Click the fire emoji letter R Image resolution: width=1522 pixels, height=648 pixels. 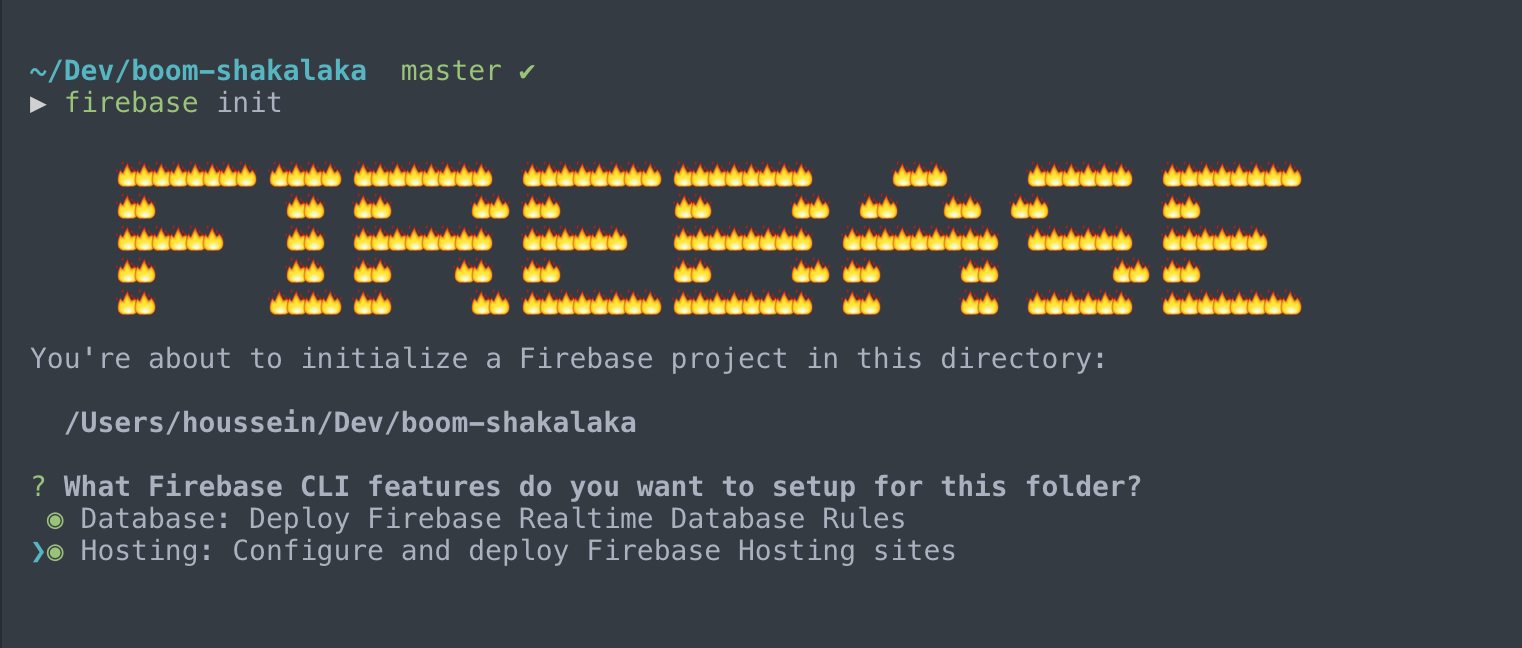431,240
